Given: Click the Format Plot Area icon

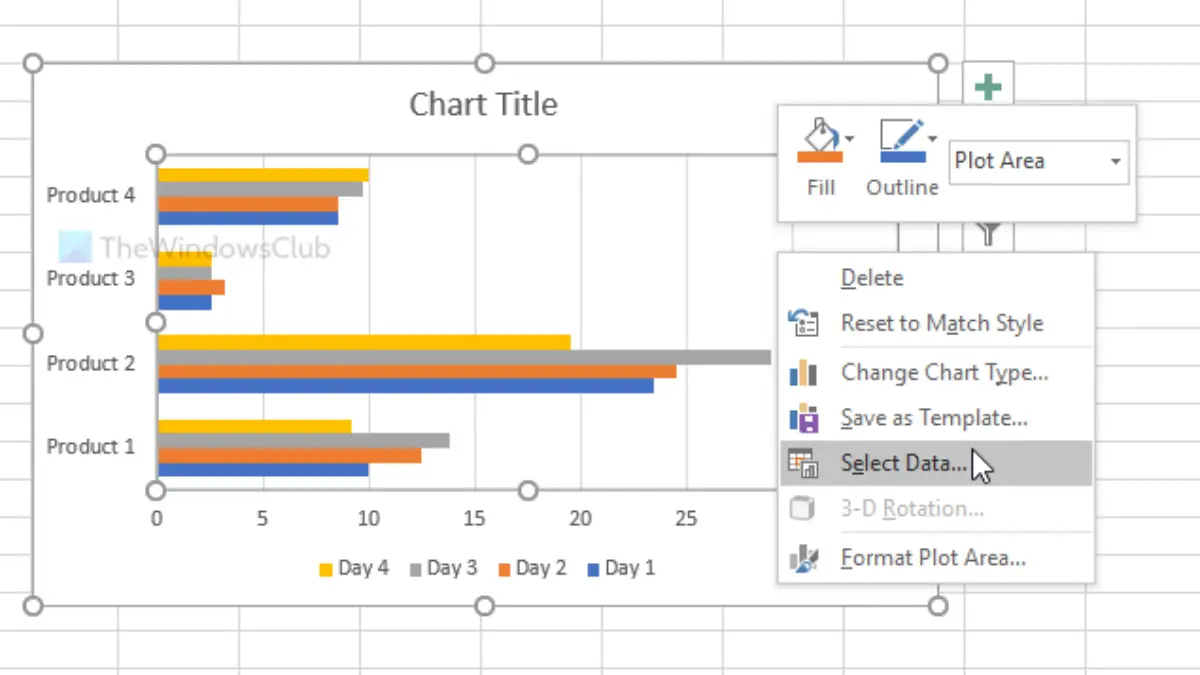Looking at the screenshot, I should point(803,558).
